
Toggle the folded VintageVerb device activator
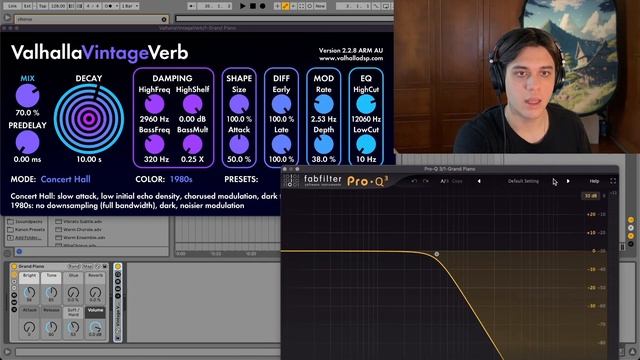(118, 267)
